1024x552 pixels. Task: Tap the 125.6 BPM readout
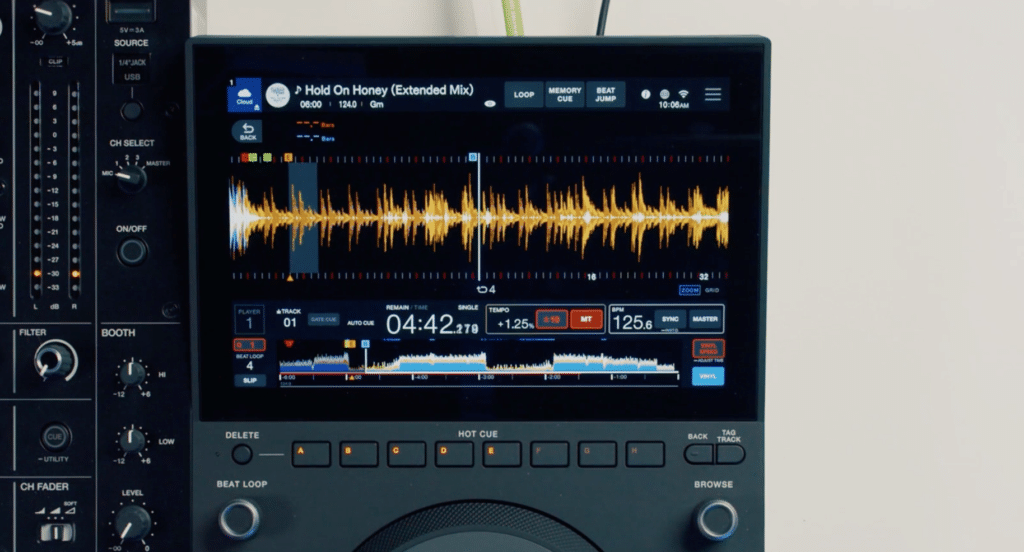click(x=632, y=323)
